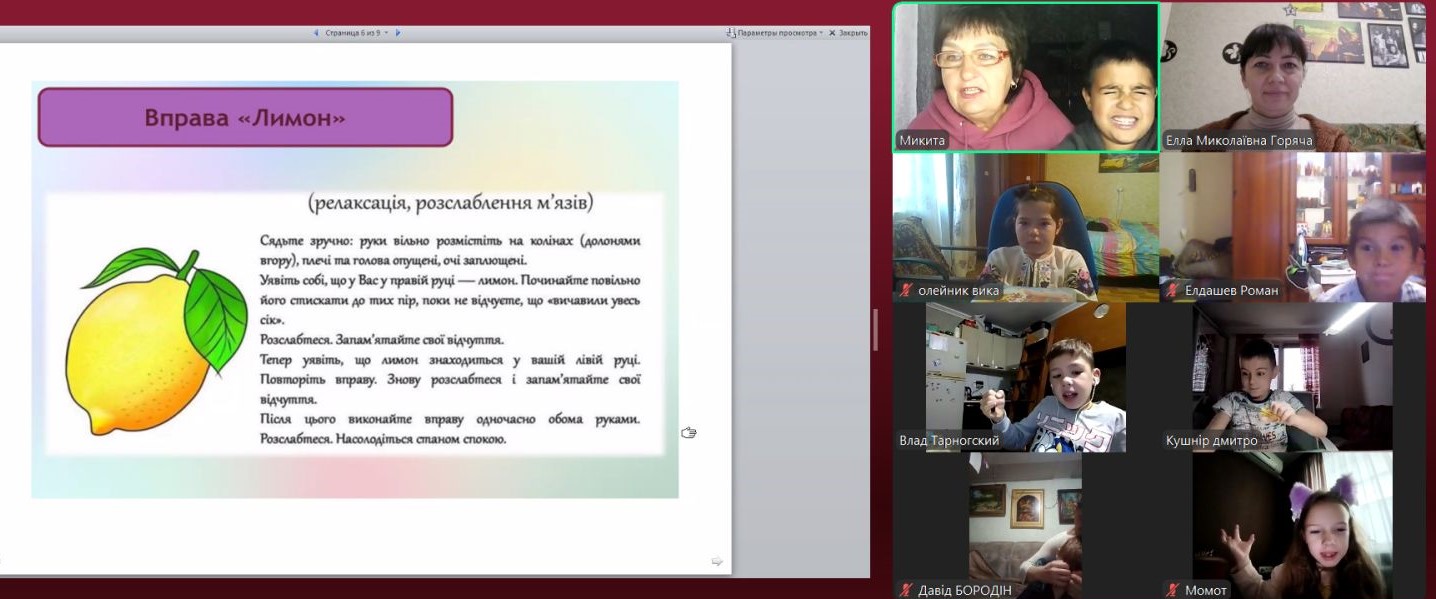This screenshot has height=599, width=1436.
Task: Go to next page with right arrow
Action: pos(398,33)
